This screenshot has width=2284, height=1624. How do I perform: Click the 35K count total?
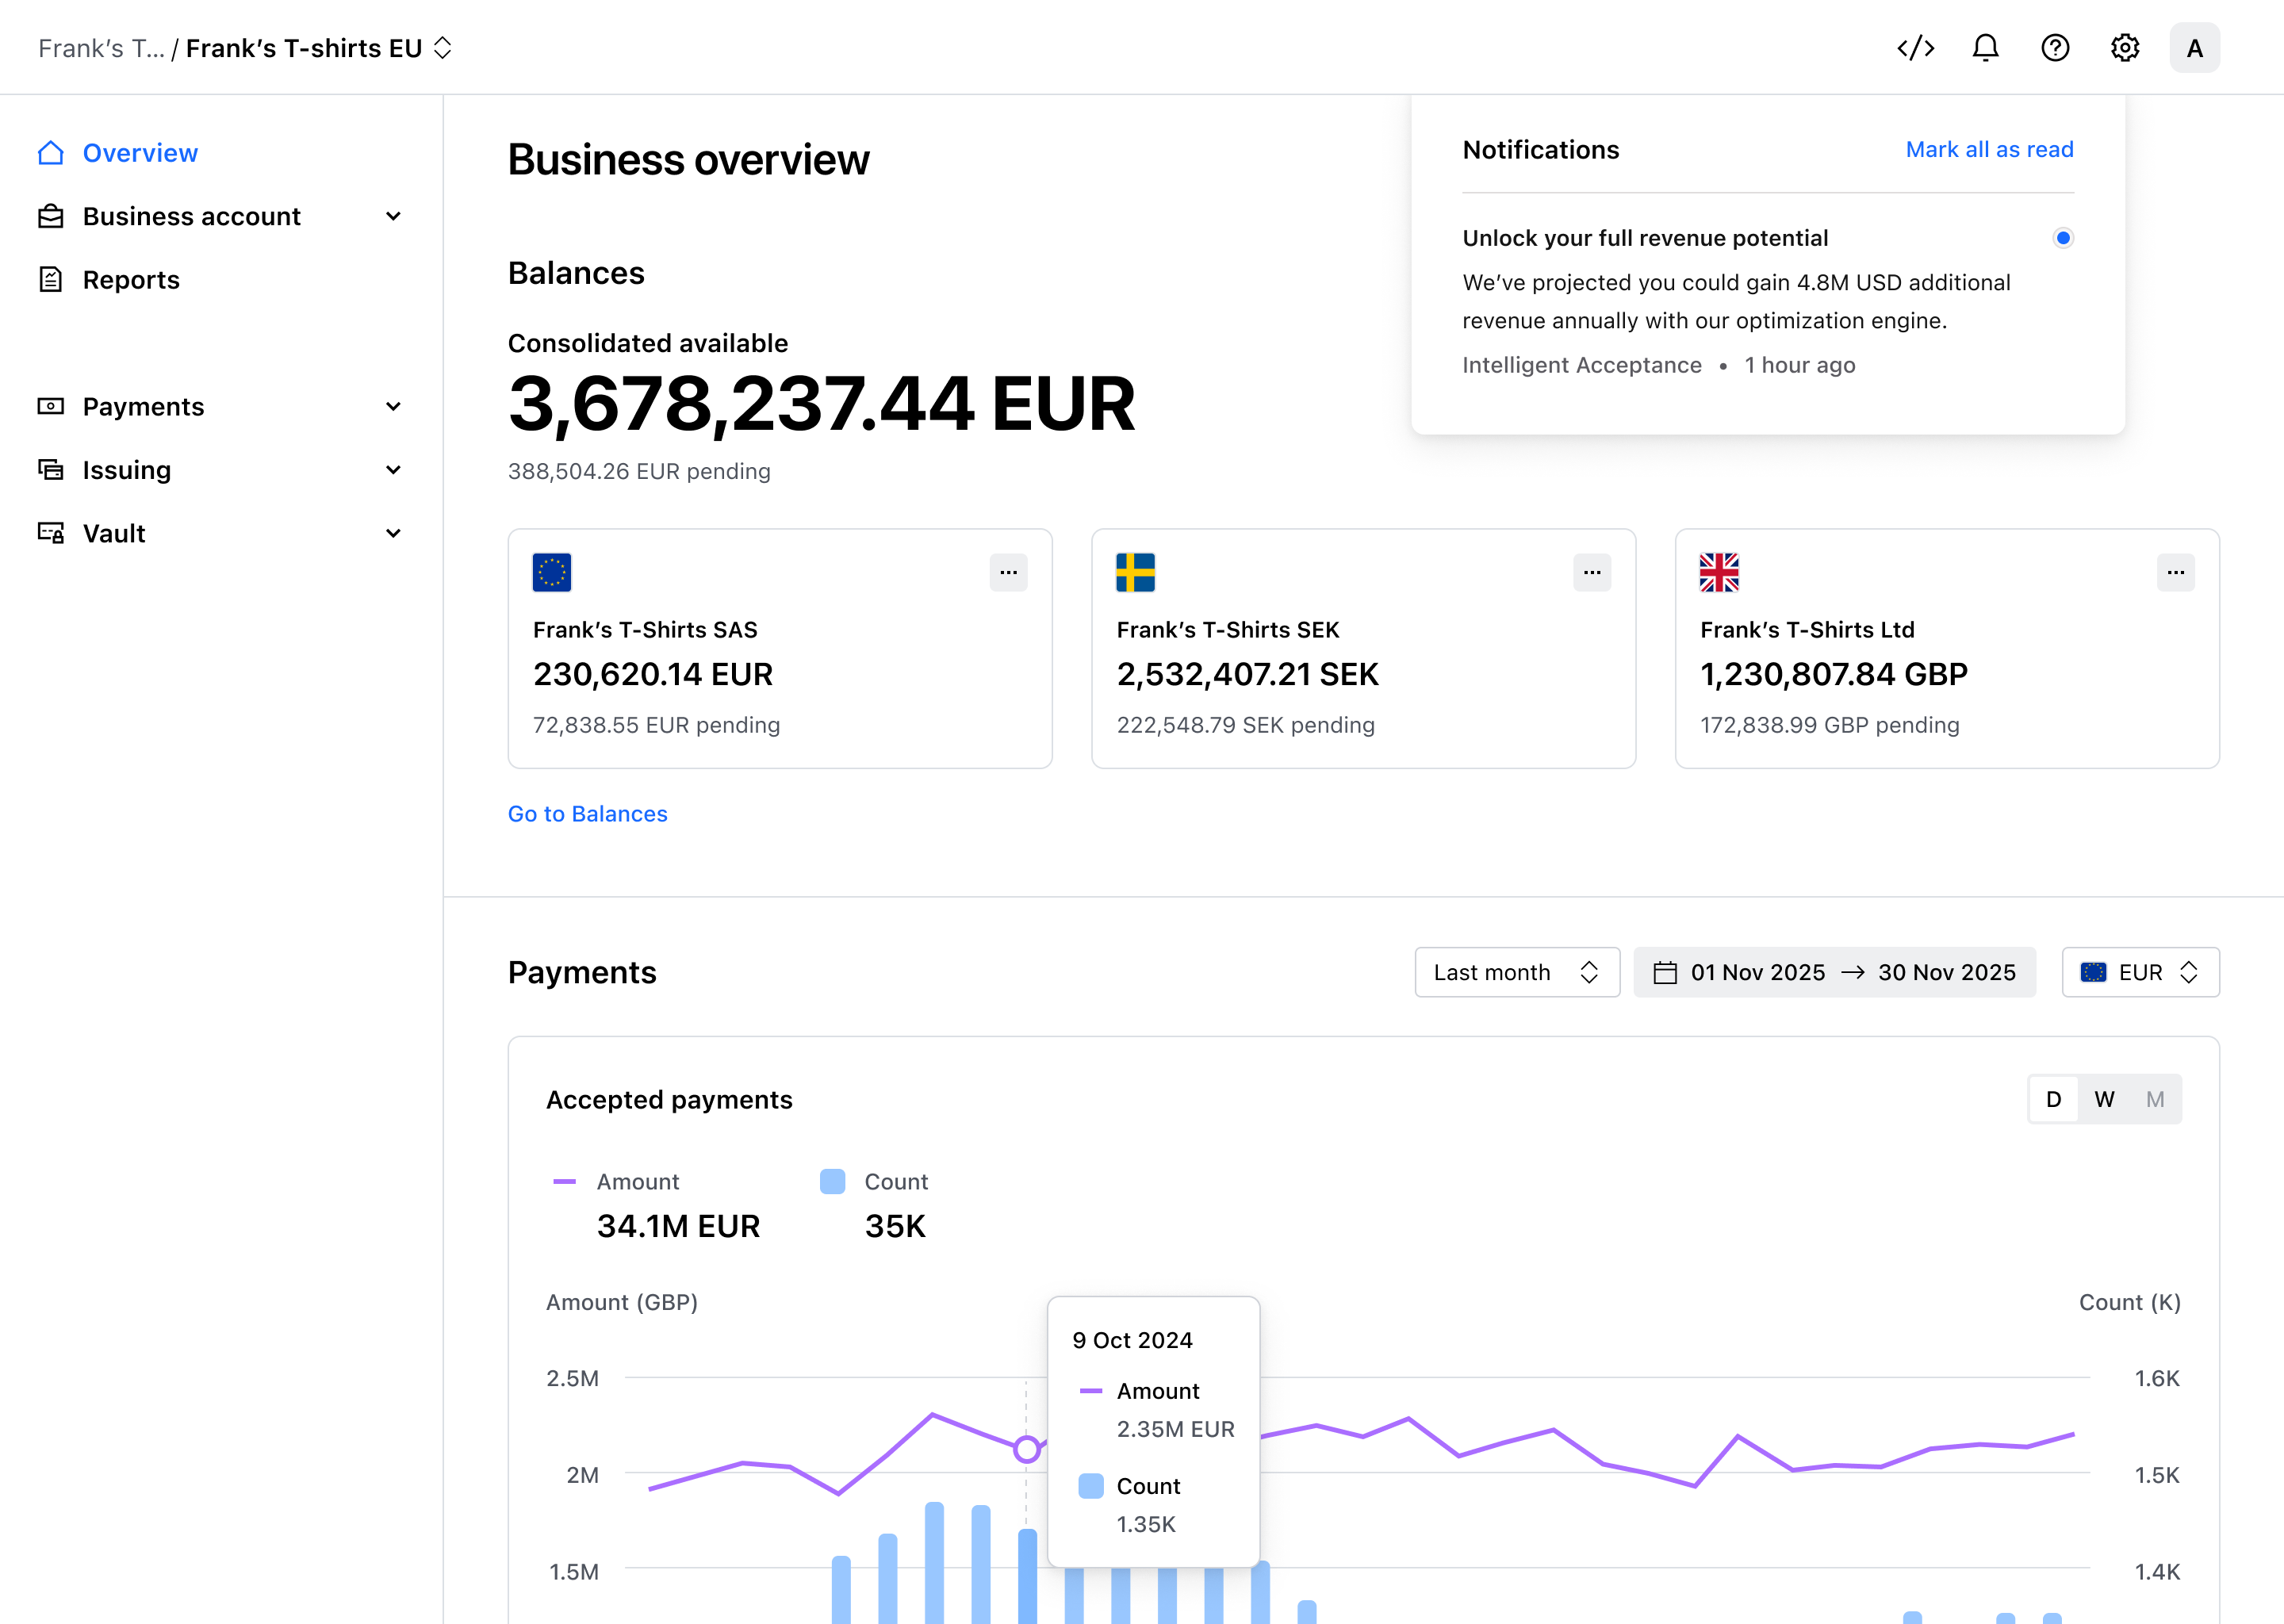tap(895, 1227)
